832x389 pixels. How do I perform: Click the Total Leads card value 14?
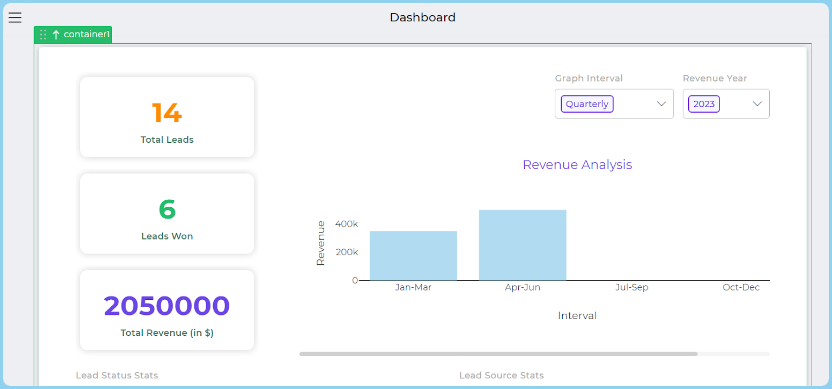167,113
